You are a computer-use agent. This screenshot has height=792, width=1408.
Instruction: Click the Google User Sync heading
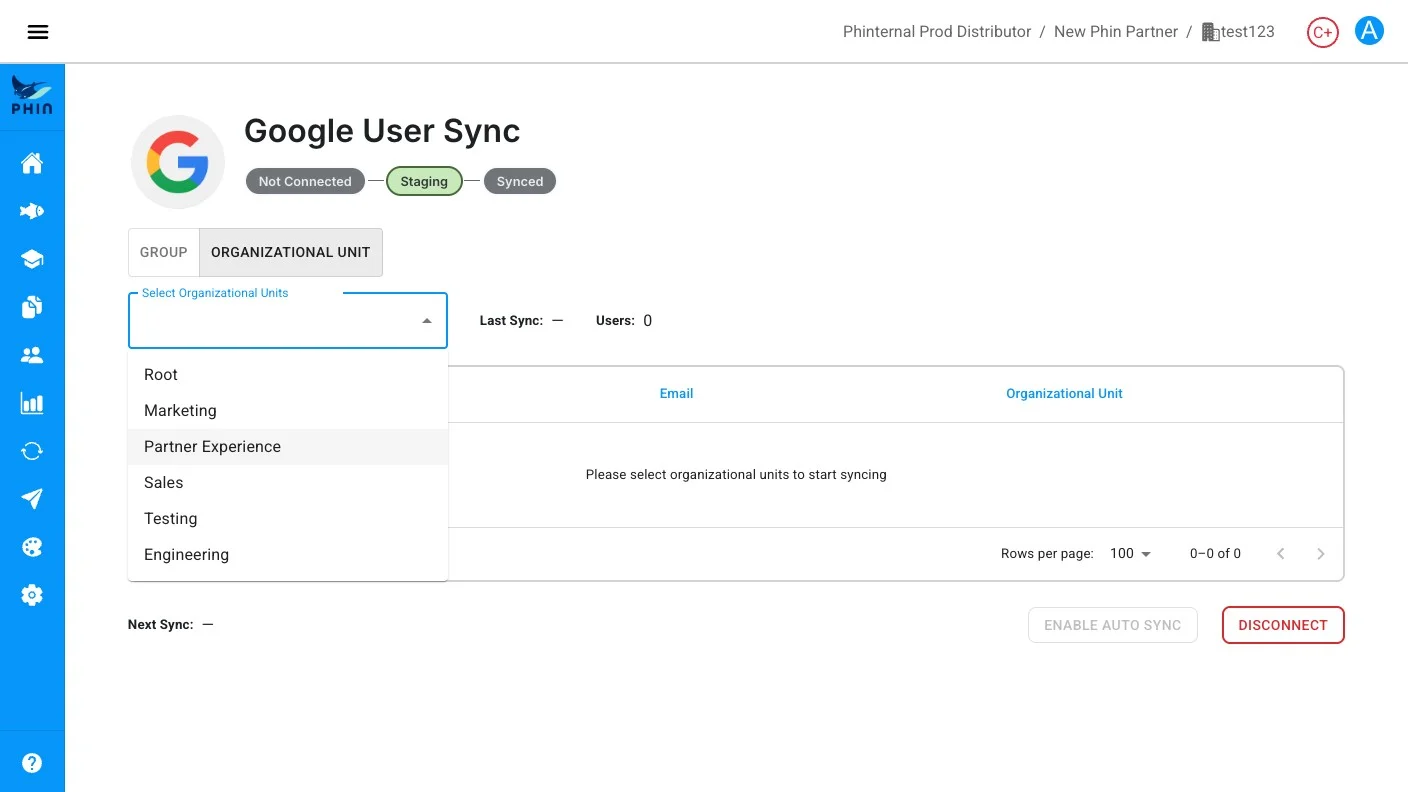click(382, 131)
